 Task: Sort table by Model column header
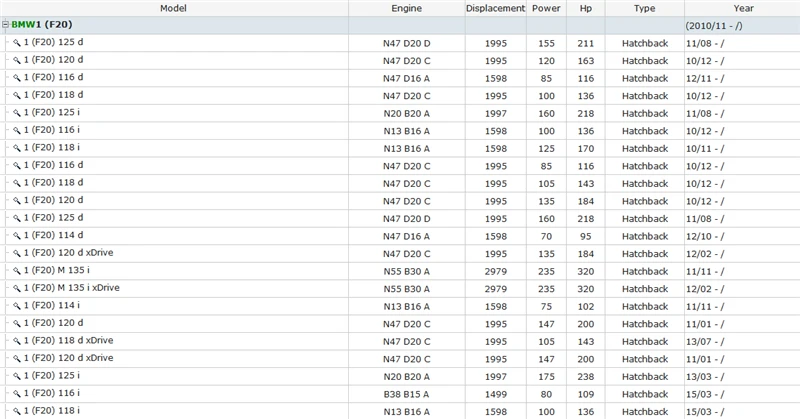click(x=173, y=8)
